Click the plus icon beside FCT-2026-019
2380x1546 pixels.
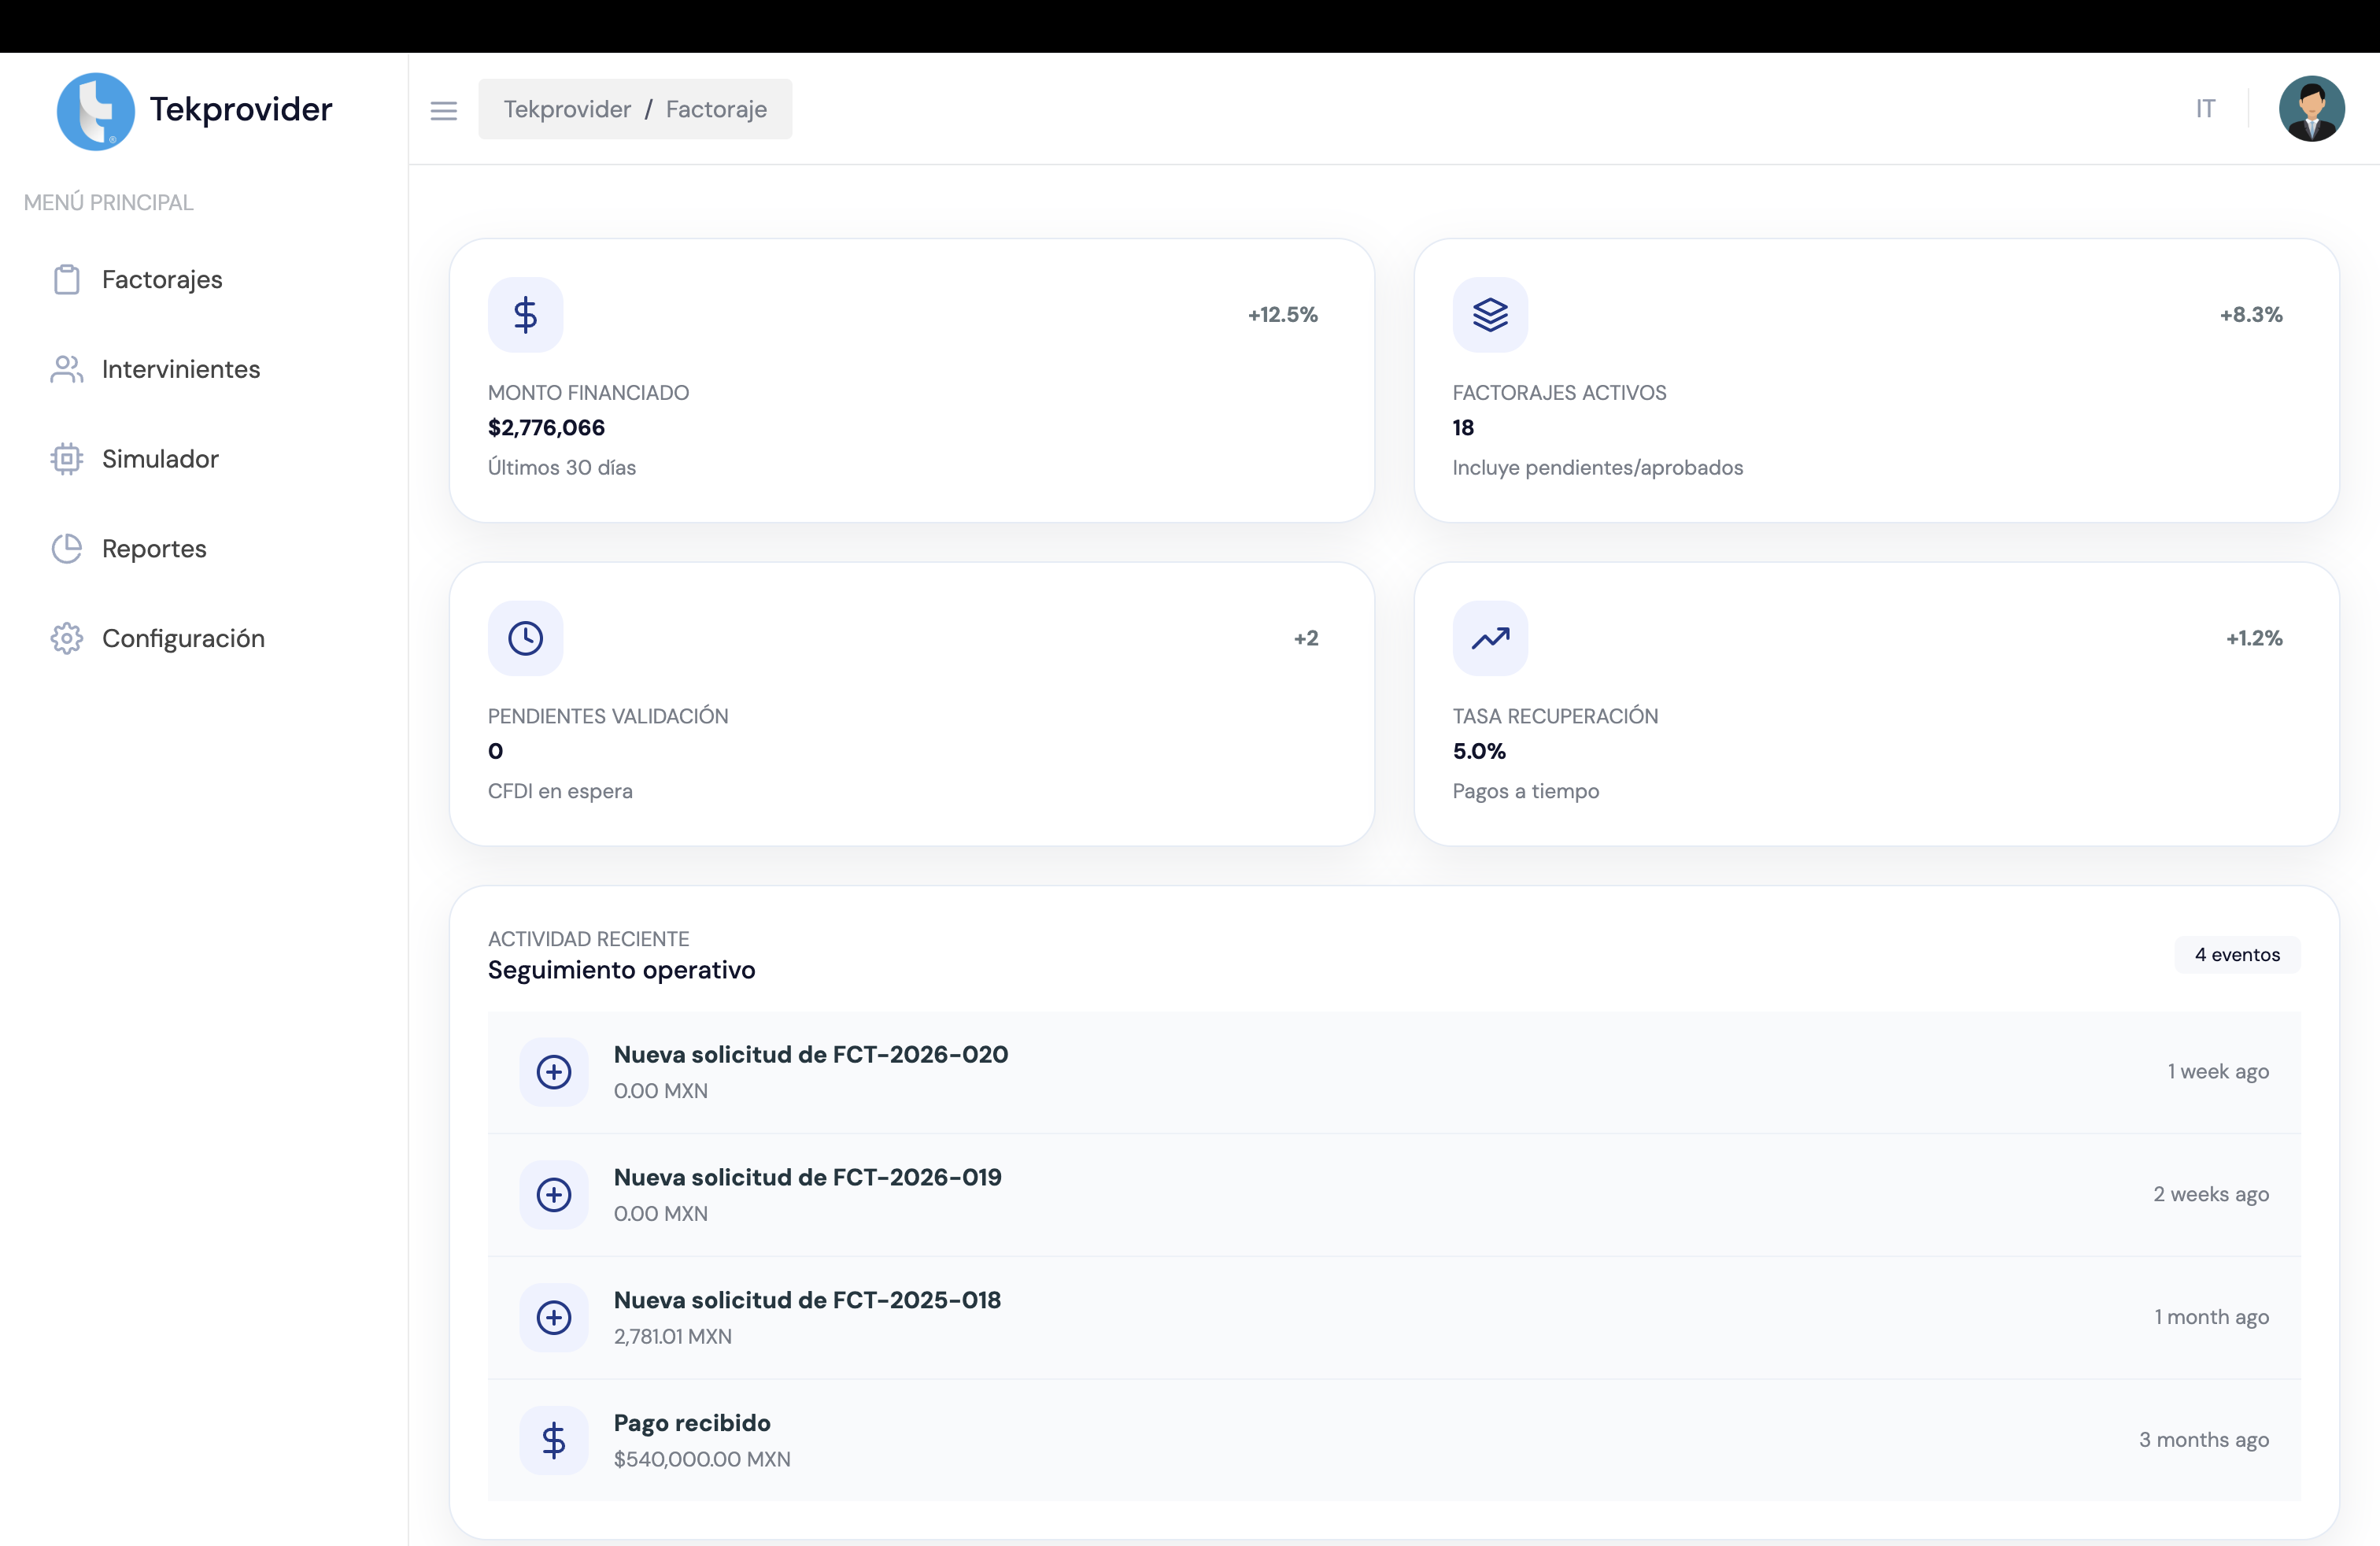[x=553, y=1194]
